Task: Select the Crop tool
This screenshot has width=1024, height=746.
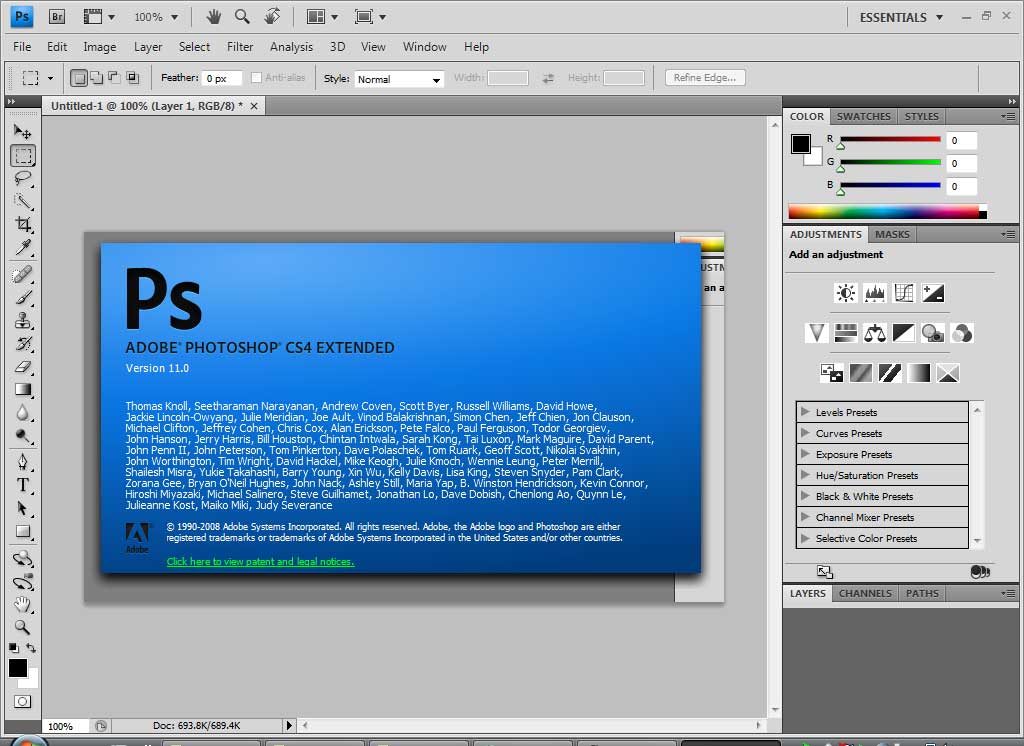Action: pyautogui.click(x=23, y=224)
